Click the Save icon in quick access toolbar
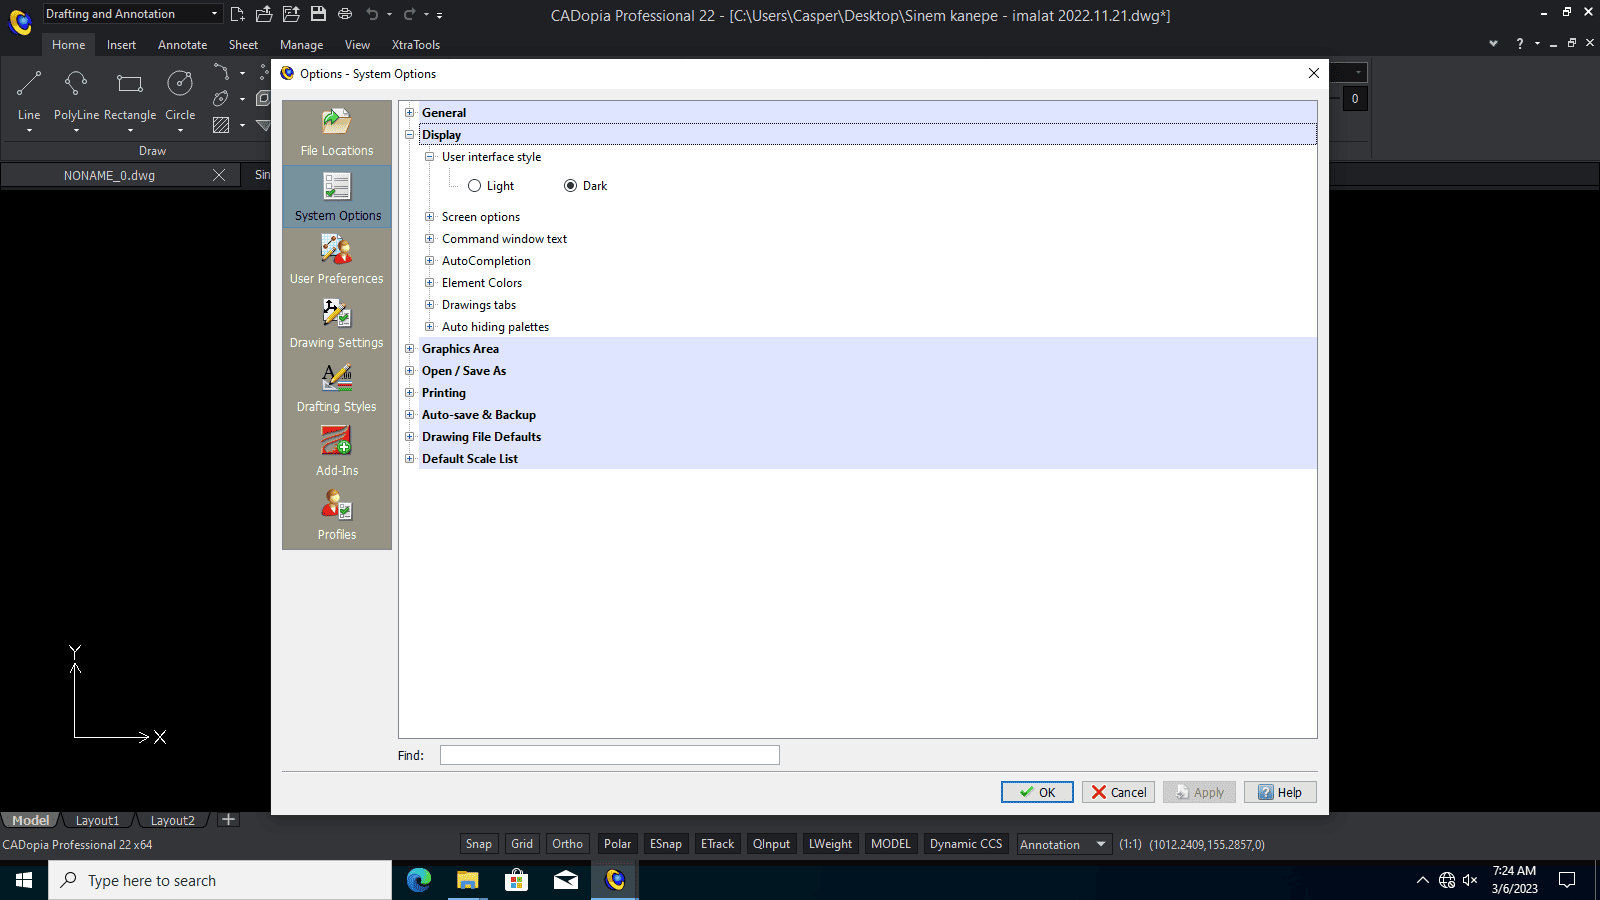Image resolution: width=1600 pixels, height=900 pixels. pos(318,14)
